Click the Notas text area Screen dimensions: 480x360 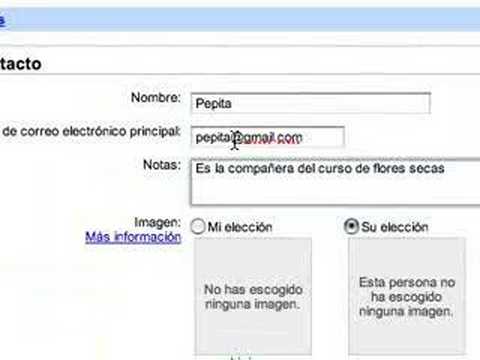click(x=335, y=182)
